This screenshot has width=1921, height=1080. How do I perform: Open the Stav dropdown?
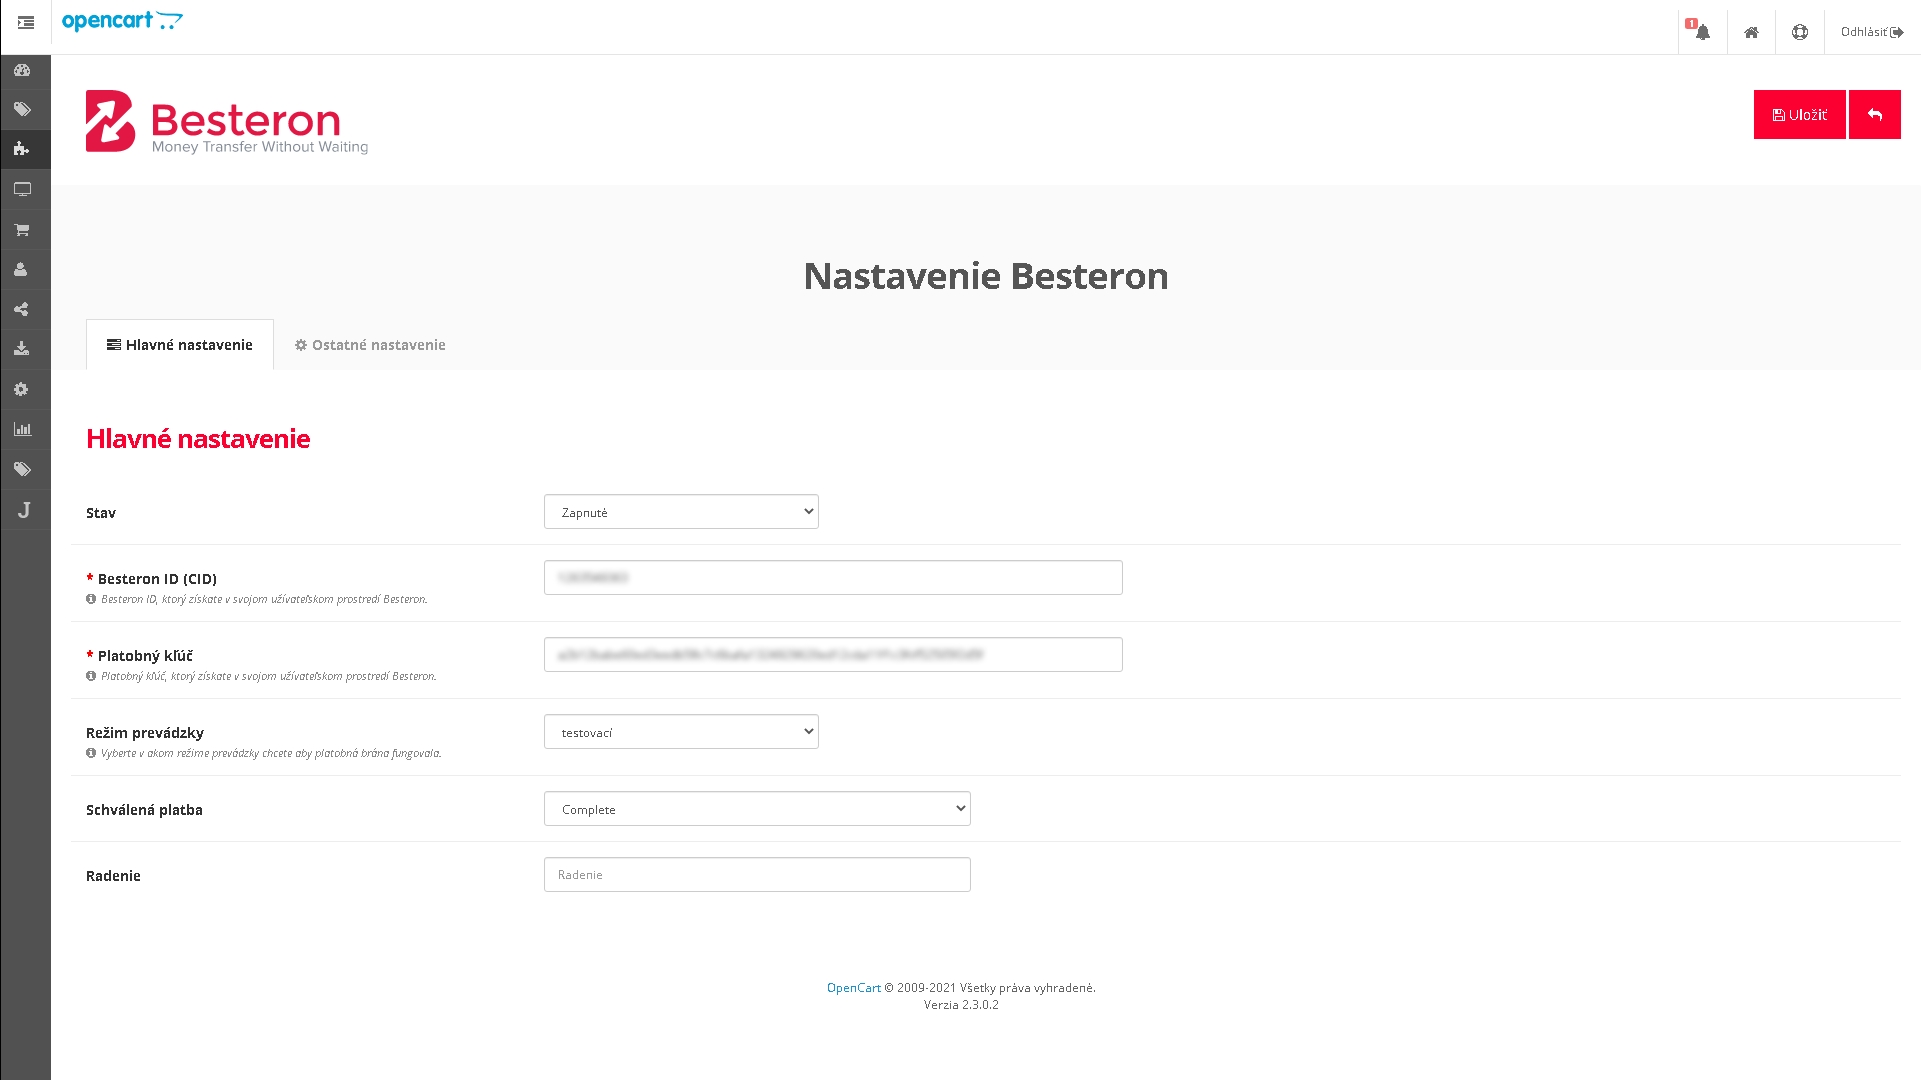[681, 512]
